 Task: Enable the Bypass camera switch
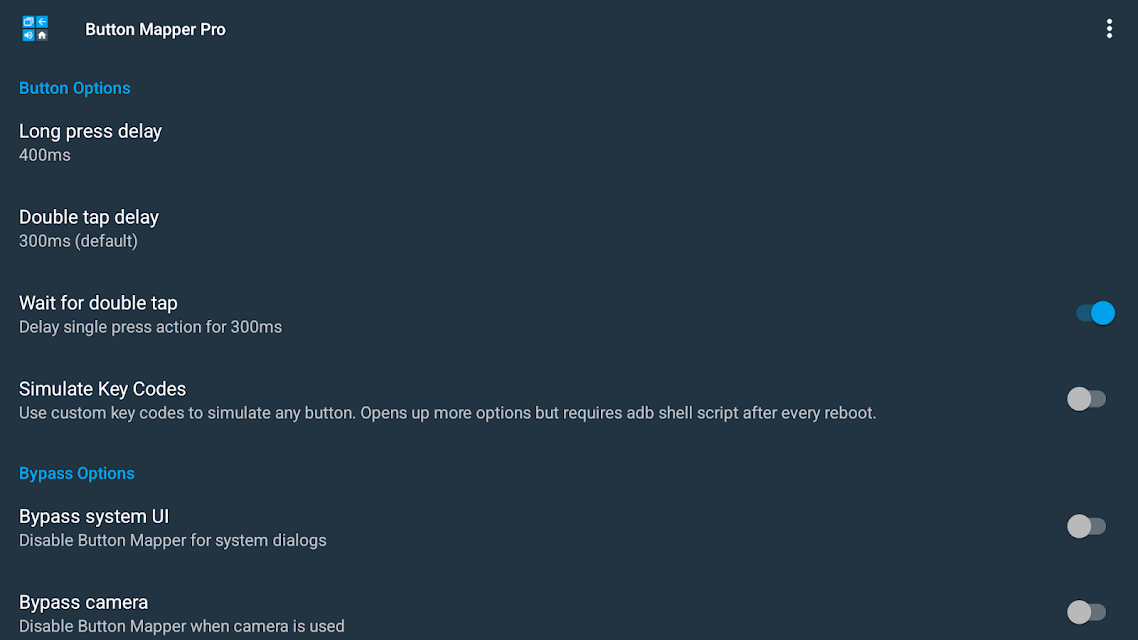[x=1086, y=612]
